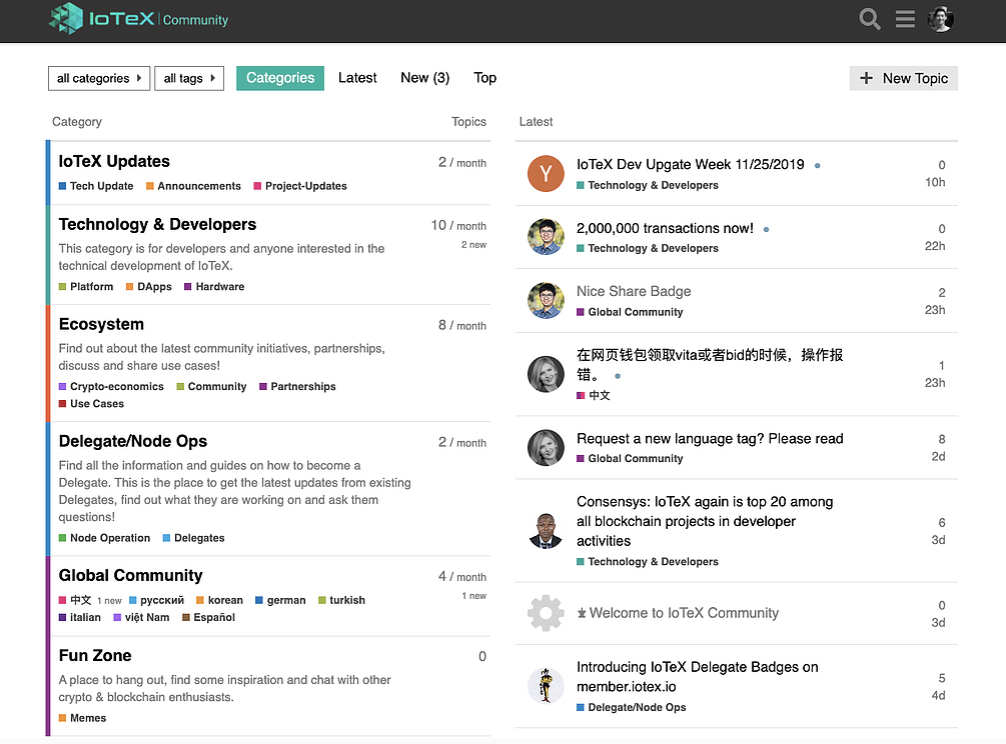Image resolution: width=1006 pixels, height=744 pixels.
Task: Switch to the New (3) tab
Action: coord(425,78)
